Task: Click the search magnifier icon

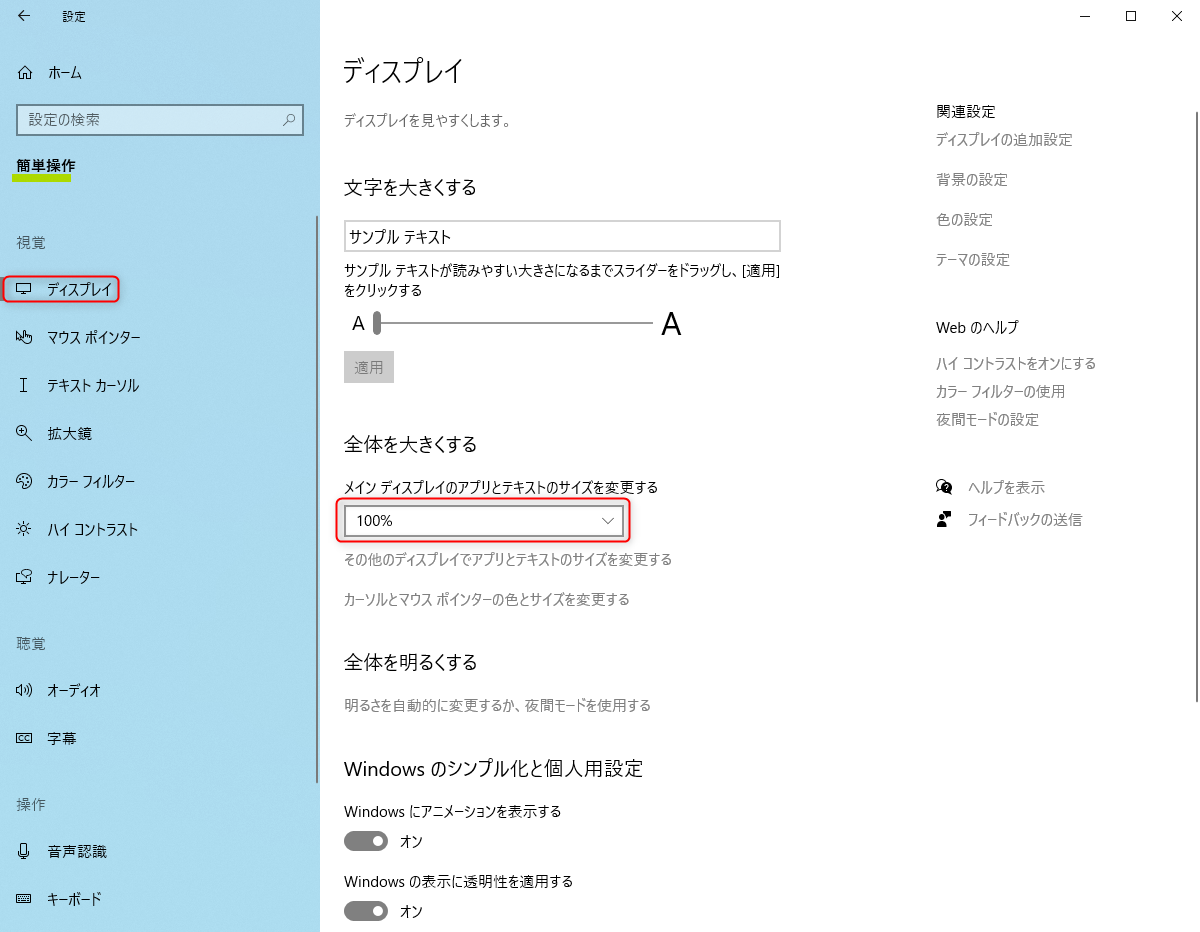Action: pyautogui.click(x=289, y=119)
